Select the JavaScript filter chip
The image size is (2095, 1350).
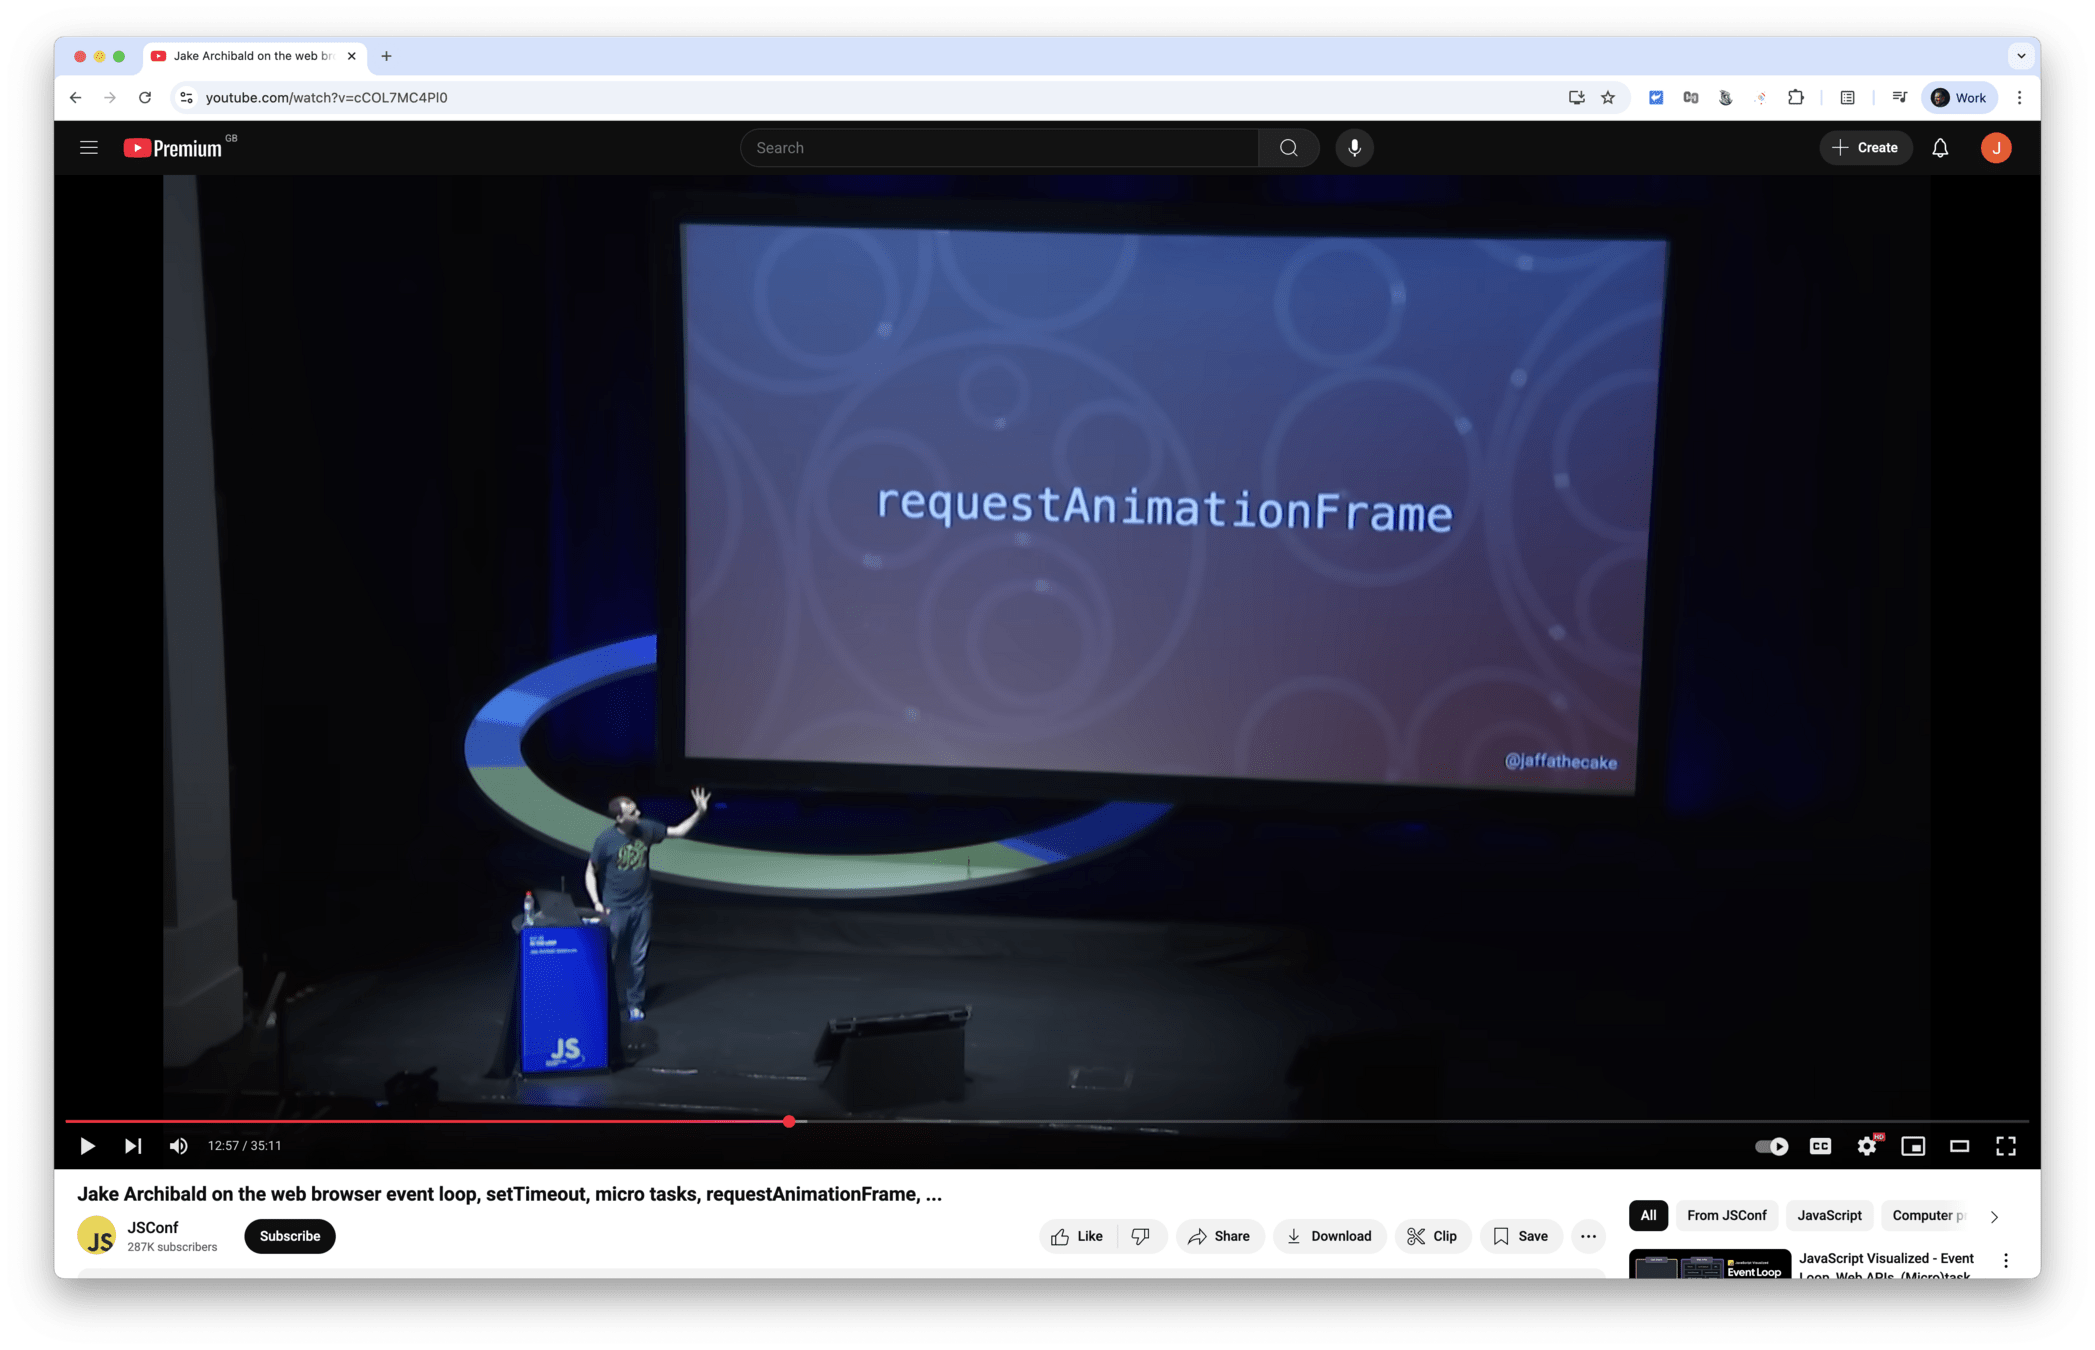click(x=1829, y=1216)
